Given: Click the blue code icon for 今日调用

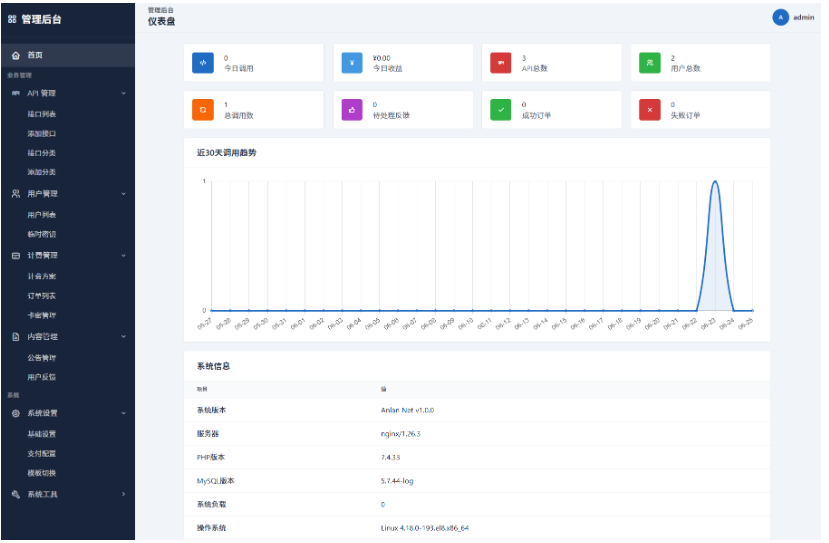Looking at the screenshot, I should [x=203, y=63].
